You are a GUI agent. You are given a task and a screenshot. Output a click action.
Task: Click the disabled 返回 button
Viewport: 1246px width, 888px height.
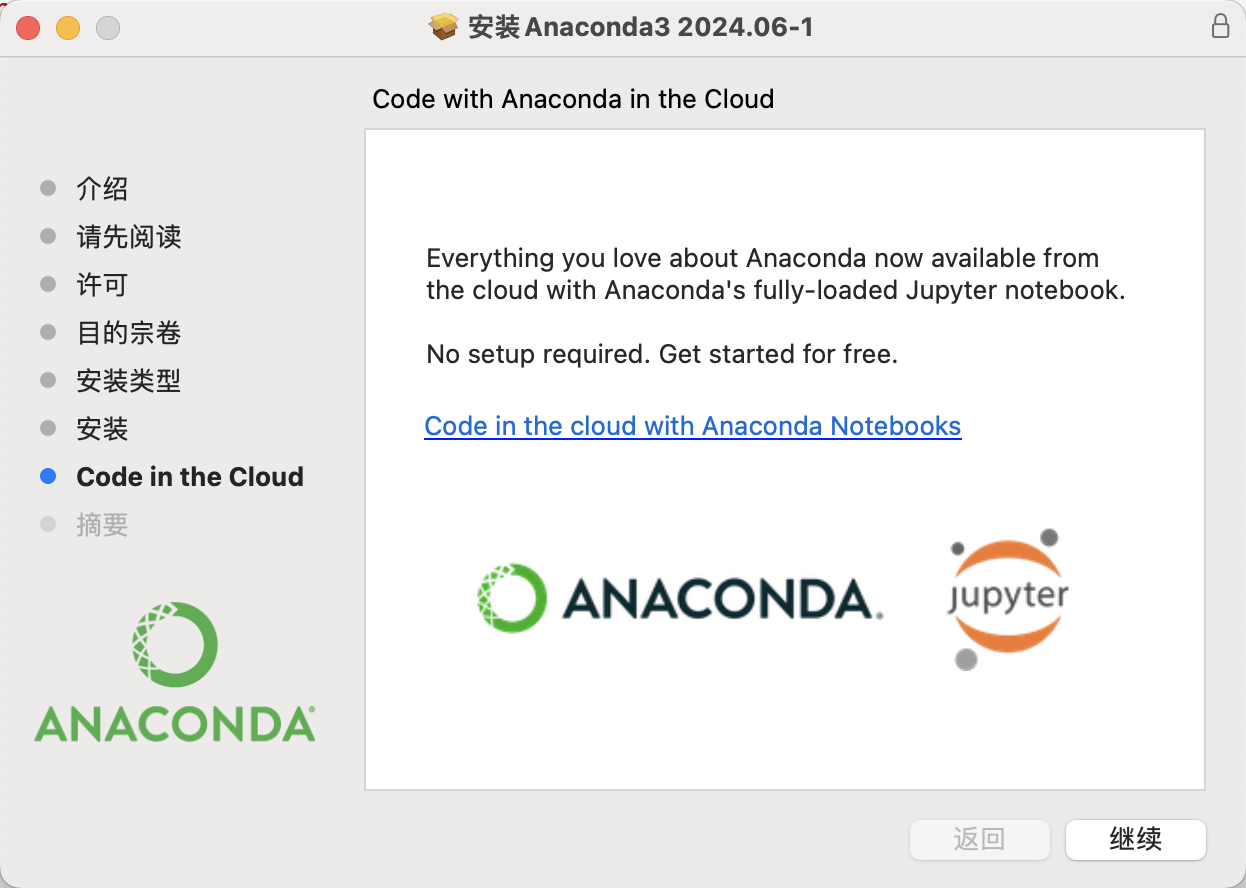(979, 839)
